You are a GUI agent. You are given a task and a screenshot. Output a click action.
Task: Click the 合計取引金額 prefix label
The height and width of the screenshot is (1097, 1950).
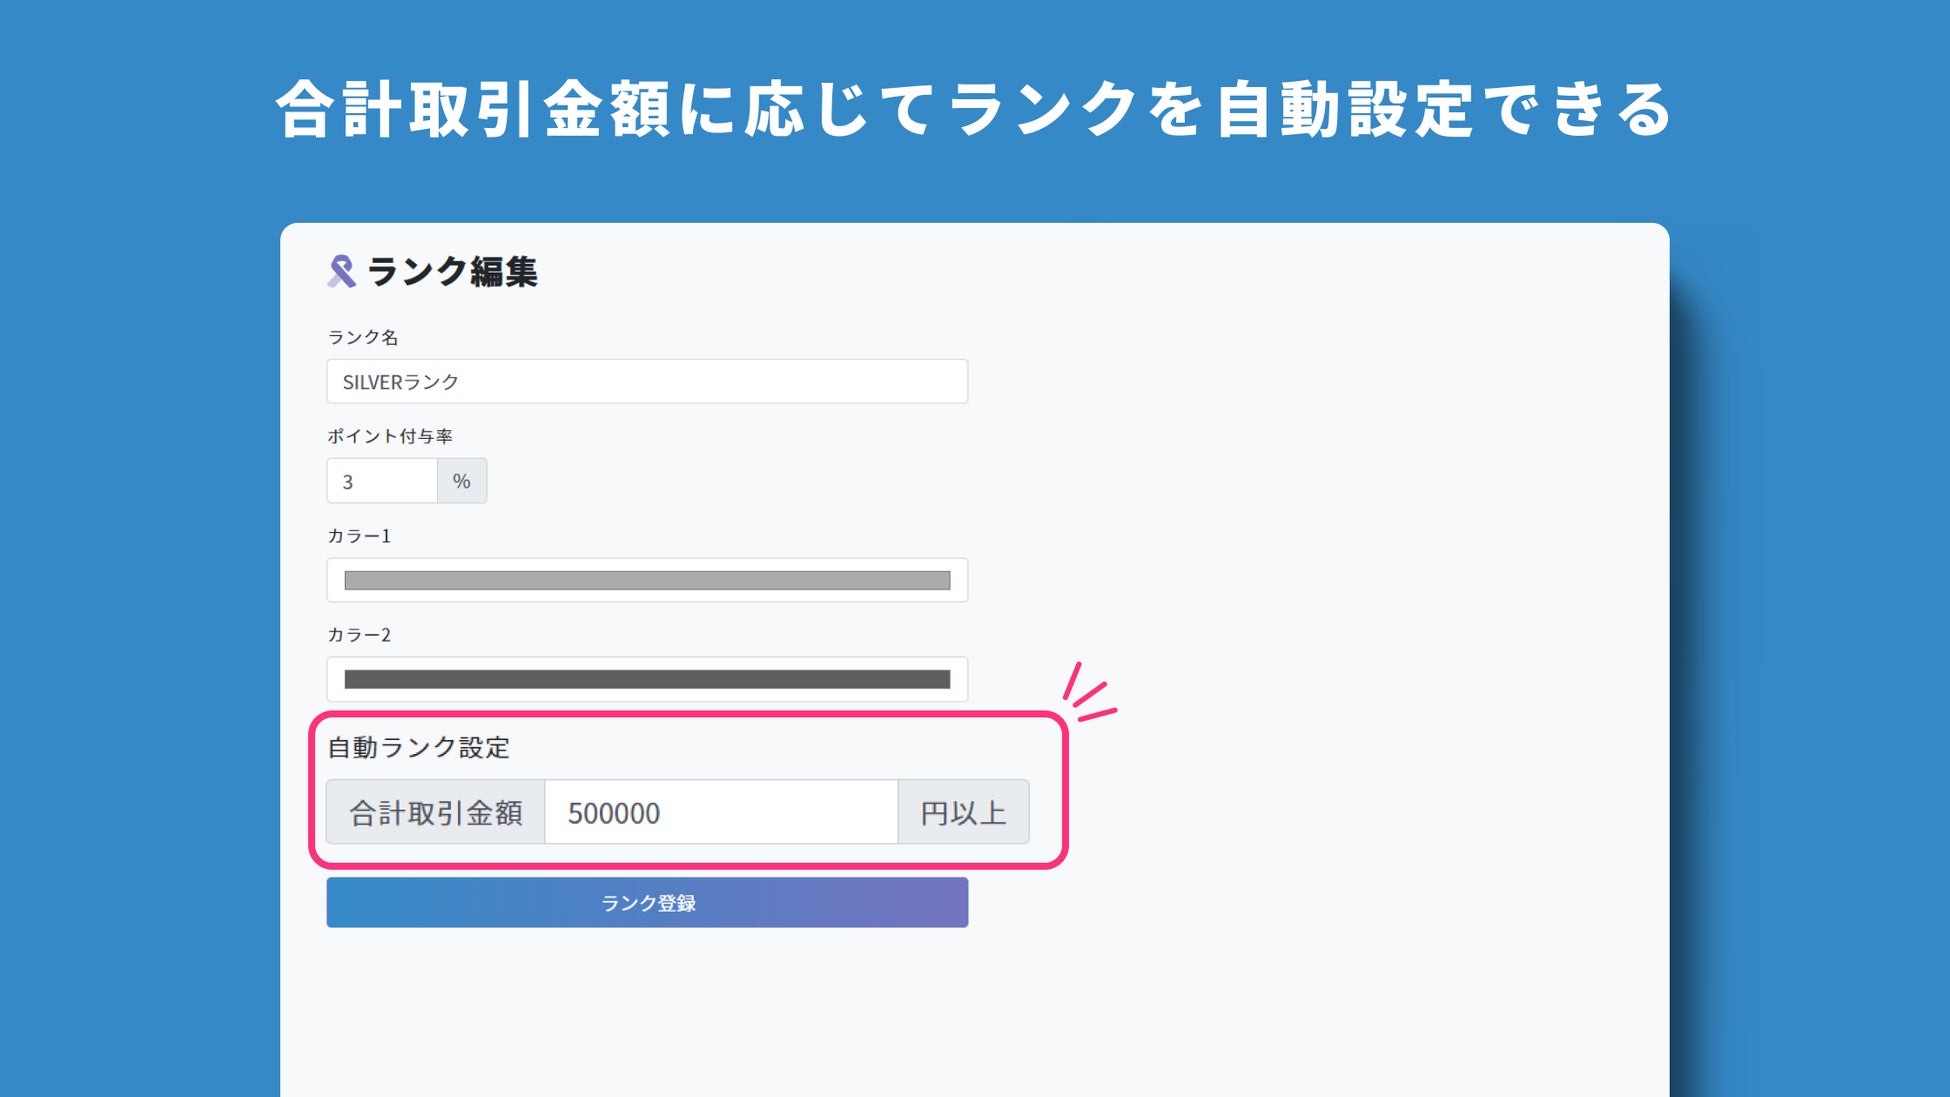coord(436,813)
